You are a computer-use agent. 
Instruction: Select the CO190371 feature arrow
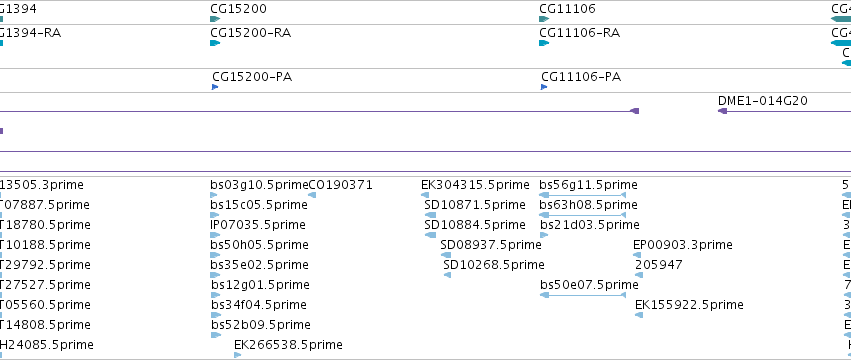click(313, 195)
